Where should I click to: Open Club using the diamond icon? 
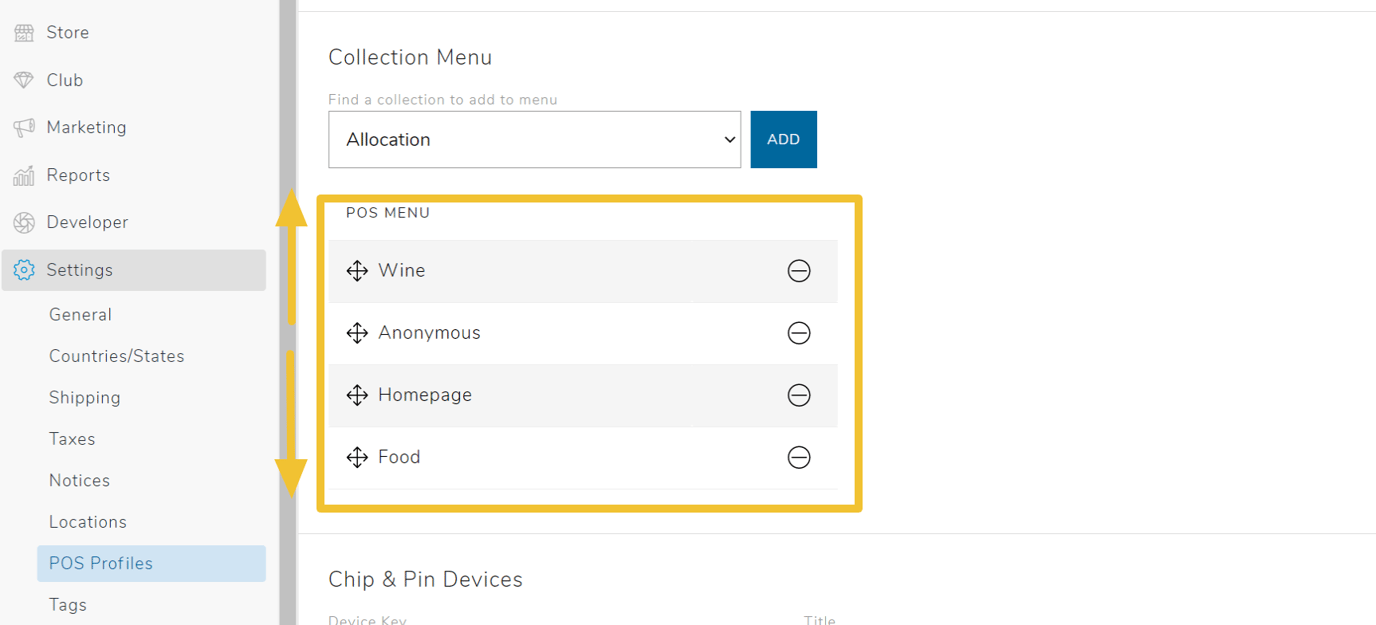coord(21,79)
